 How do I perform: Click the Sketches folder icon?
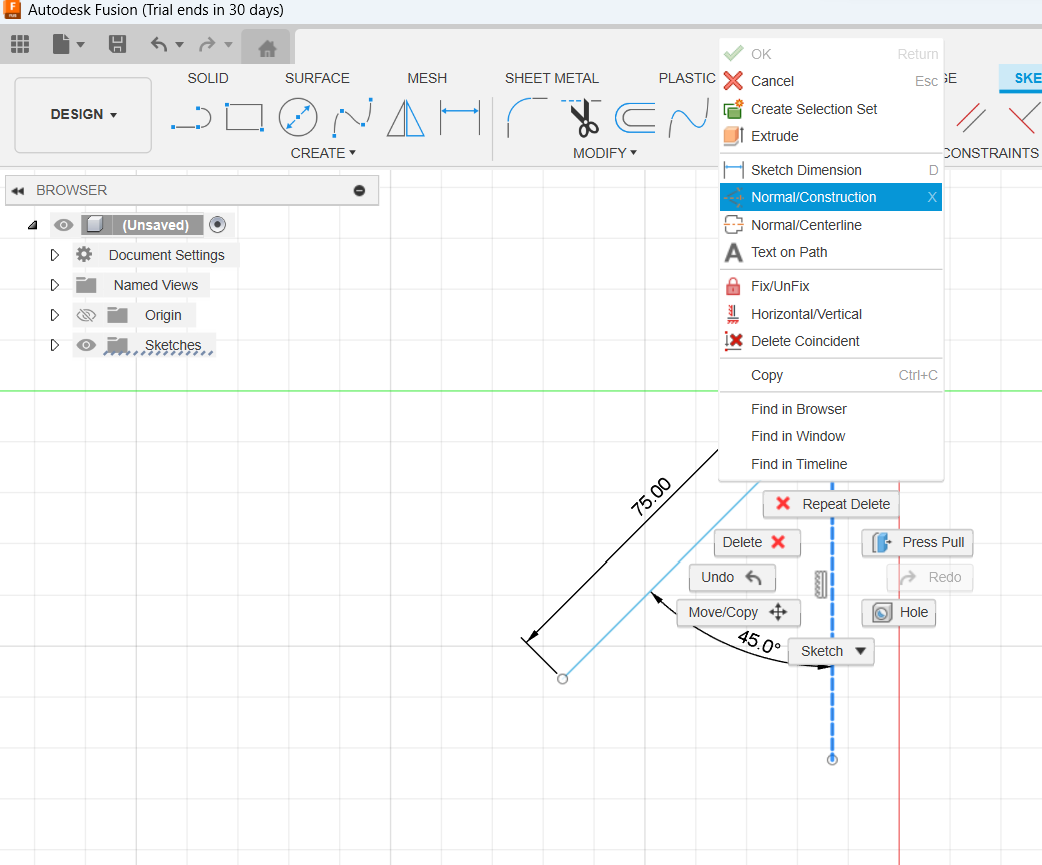tap(118, 345)
